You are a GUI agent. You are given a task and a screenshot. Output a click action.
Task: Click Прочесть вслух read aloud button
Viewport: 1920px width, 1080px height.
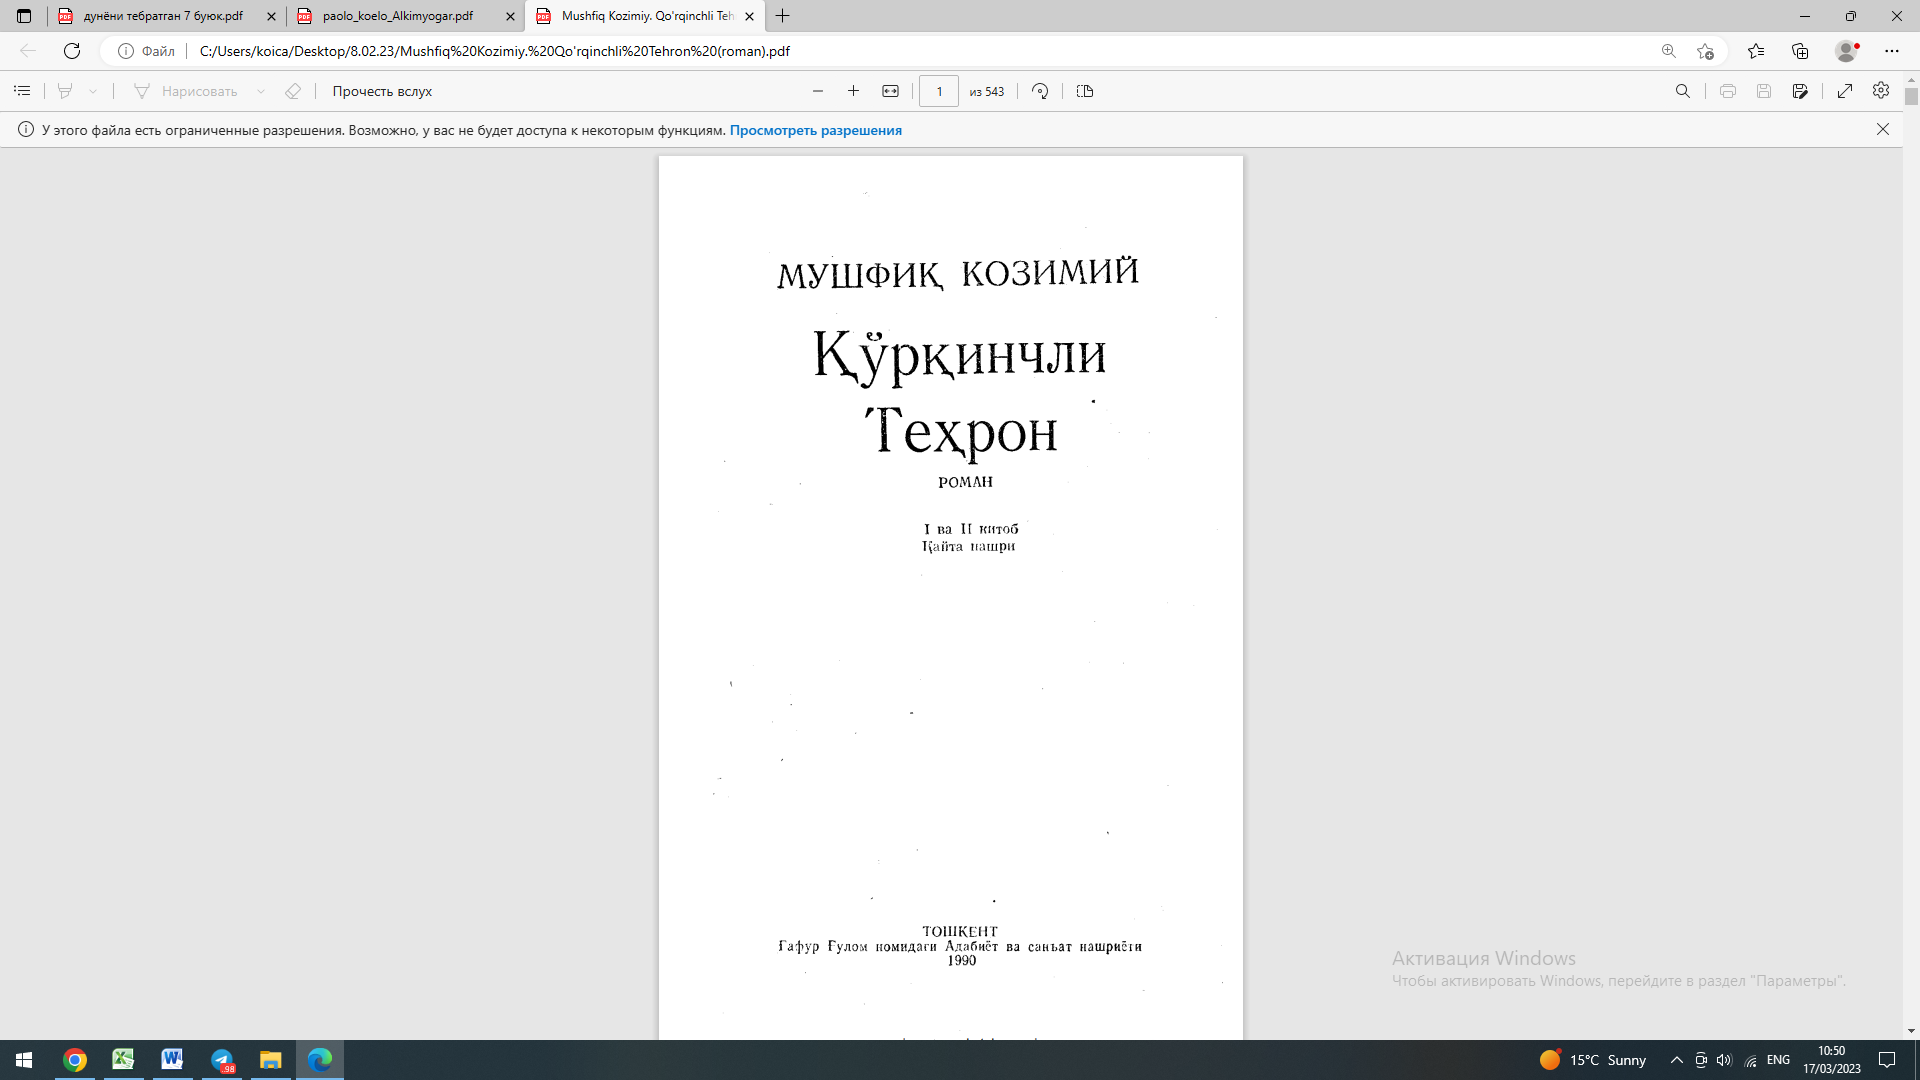(x=382, y=91)
